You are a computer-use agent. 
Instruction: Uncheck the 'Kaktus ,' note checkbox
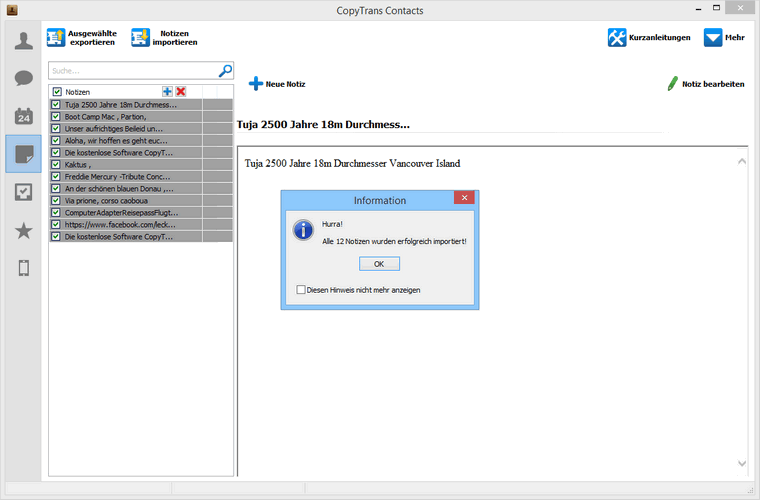click(x=57, y=165)
